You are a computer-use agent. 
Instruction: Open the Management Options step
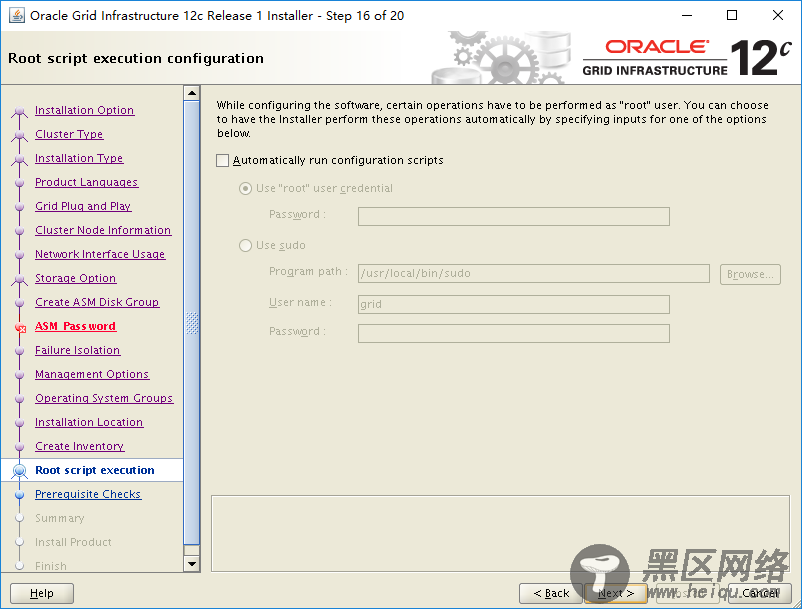tap(92, 374)
